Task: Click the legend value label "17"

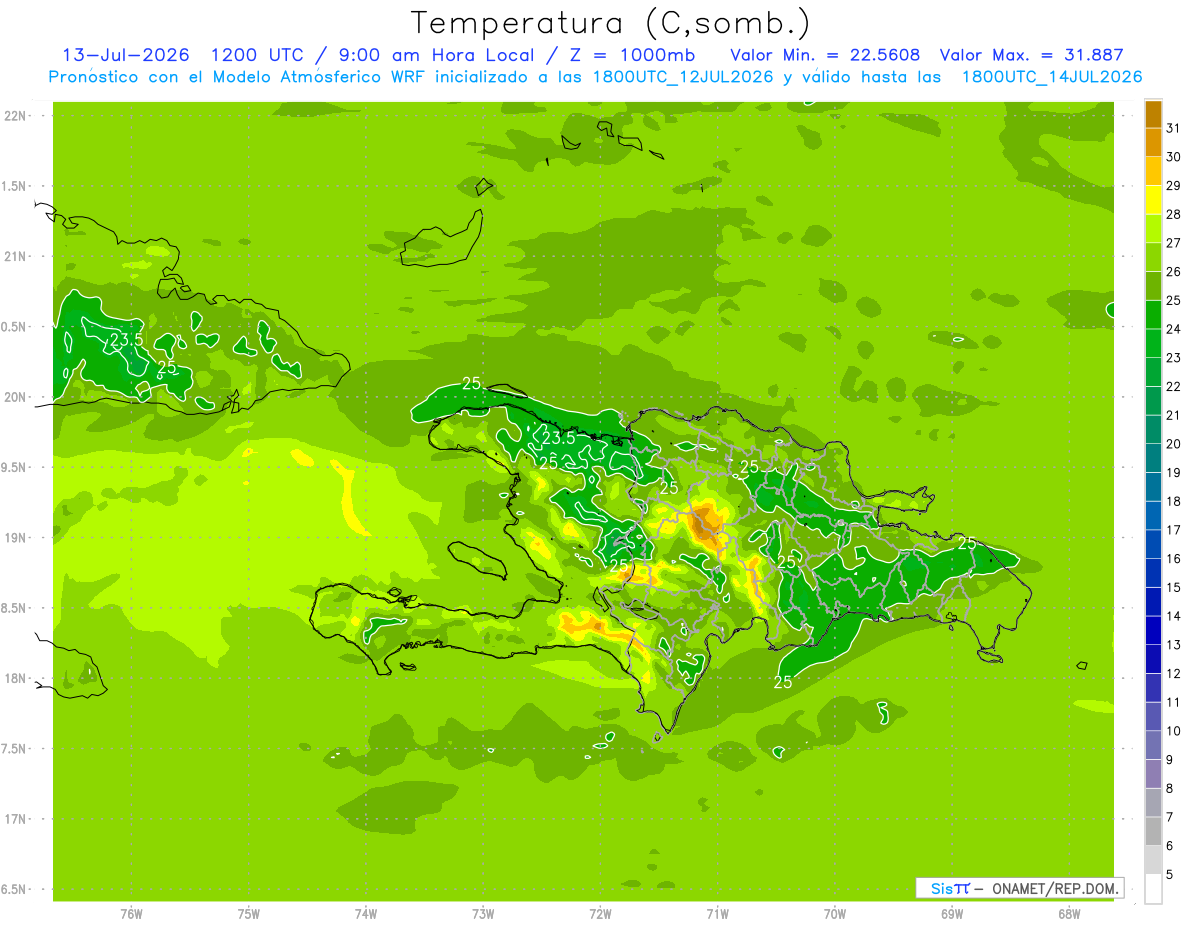Action: pyautogui.click(x=1174, y=530)
